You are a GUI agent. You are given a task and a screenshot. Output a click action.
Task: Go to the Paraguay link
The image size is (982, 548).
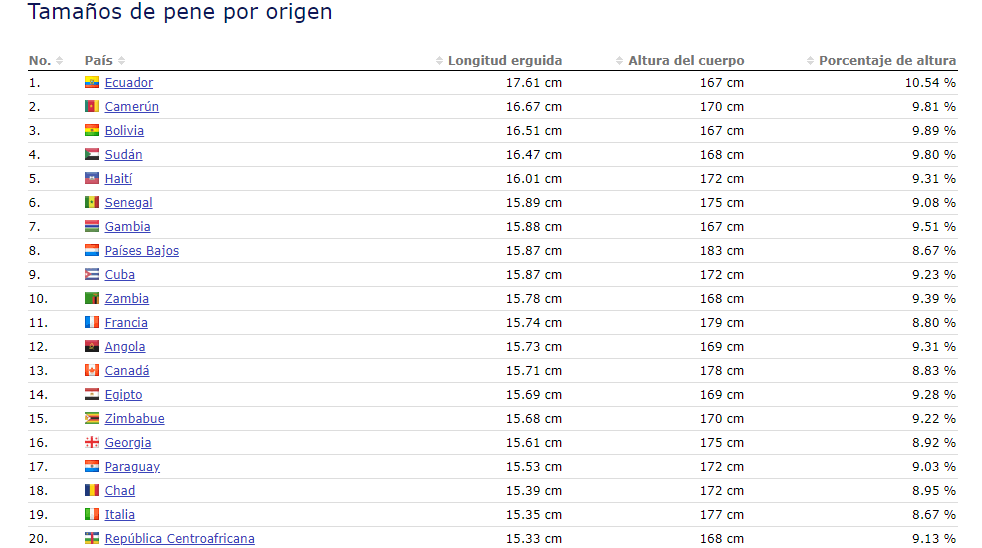(x=132, y=467)
